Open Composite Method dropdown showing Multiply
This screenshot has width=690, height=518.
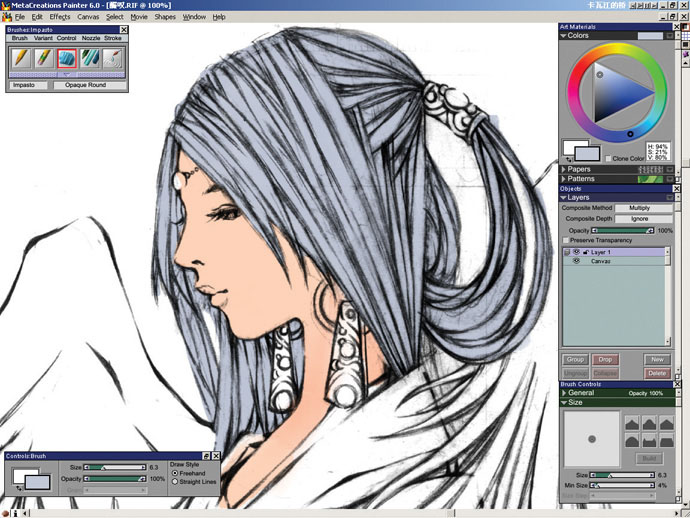[643, 208]
